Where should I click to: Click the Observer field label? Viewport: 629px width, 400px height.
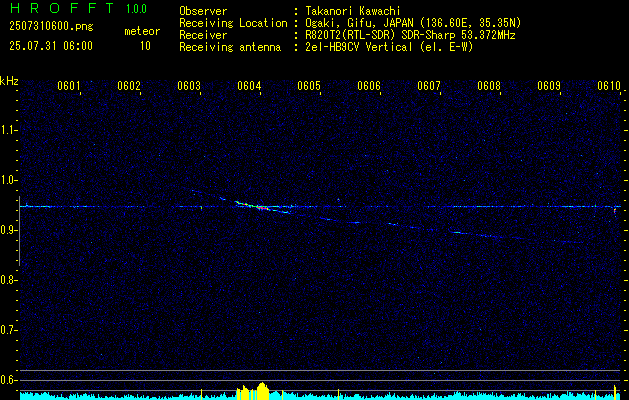203,11
